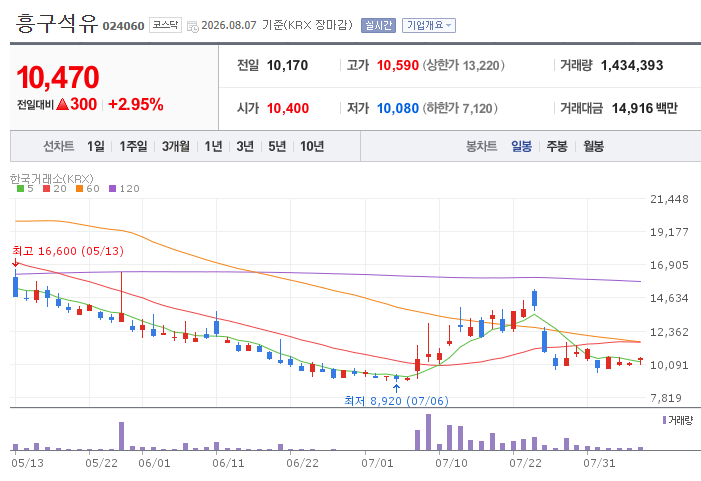Click the 전일 value 10,170
The width and height of the screenshot is (701, 481).
coord(287,65)
